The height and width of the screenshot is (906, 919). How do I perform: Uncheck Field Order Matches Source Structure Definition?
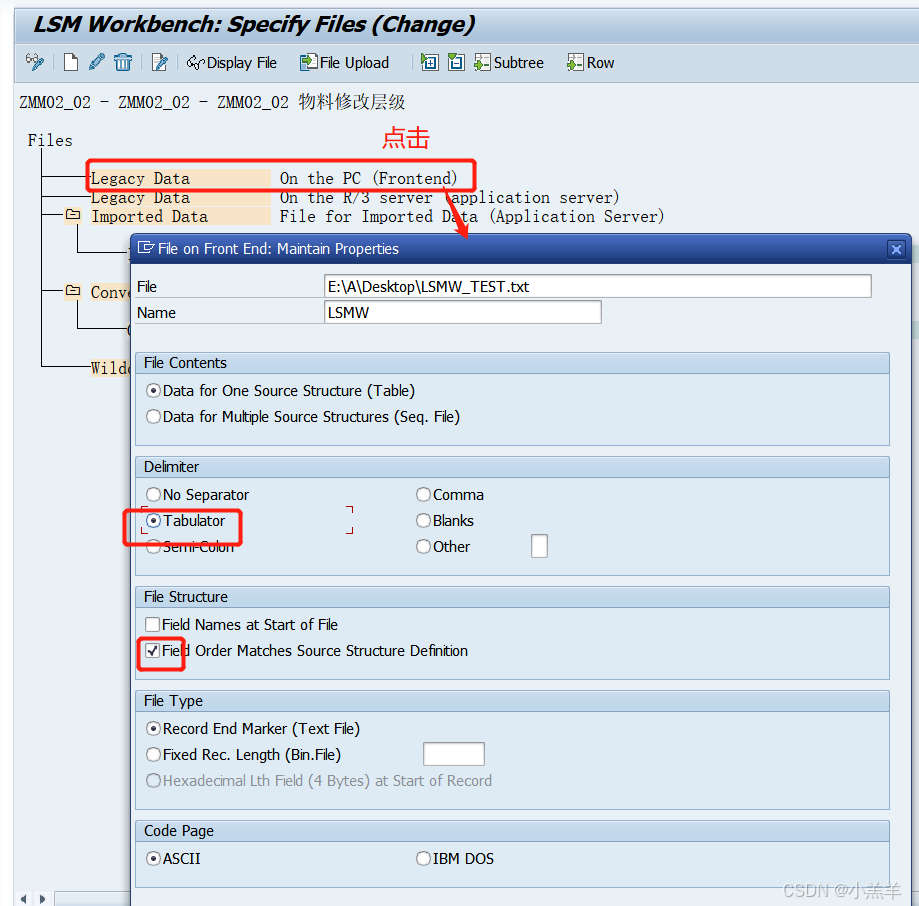click(x=151, y=649)
